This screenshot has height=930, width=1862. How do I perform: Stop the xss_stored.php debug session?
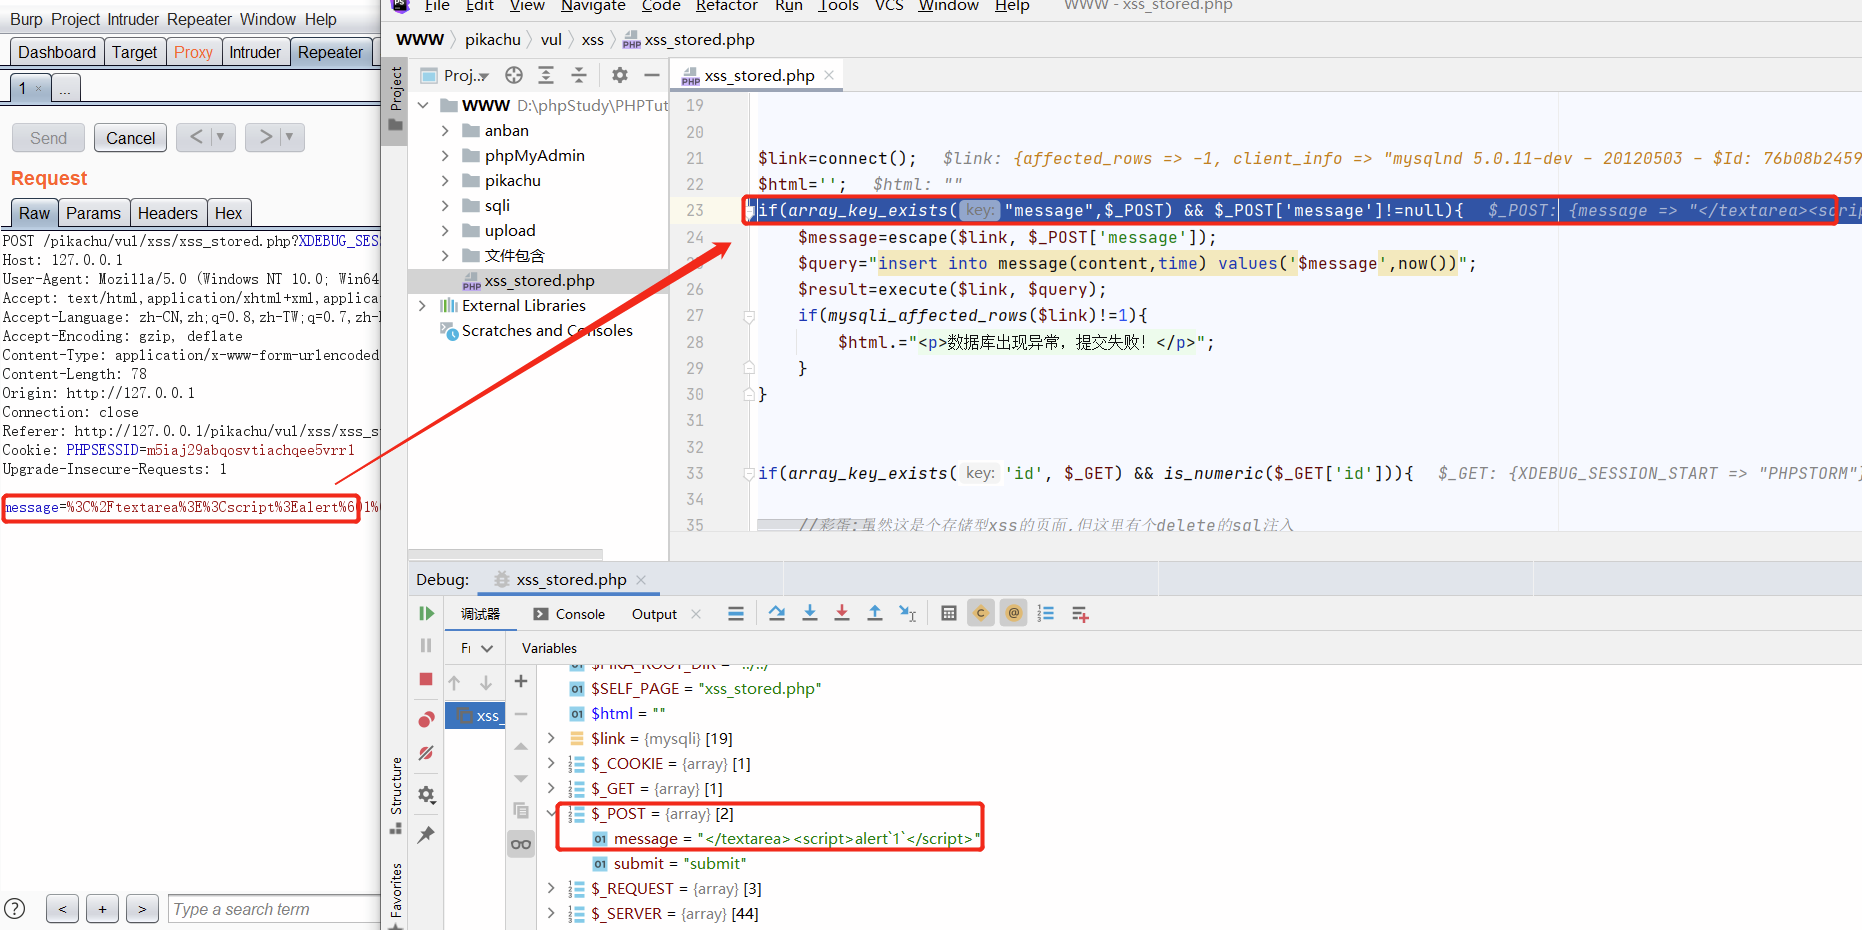426,679
